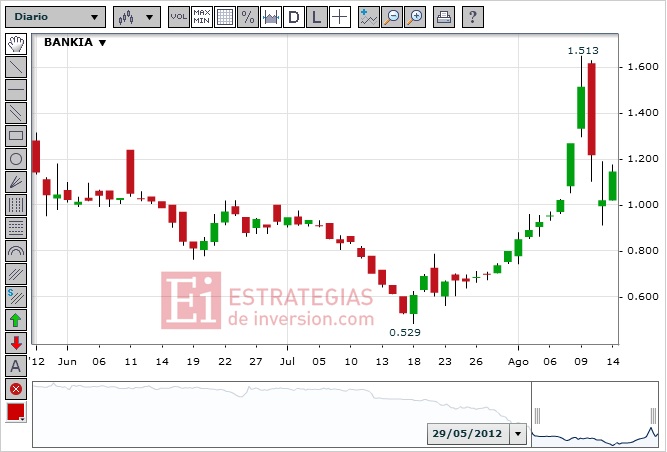Zoom in with the plus magnifier

(x=415, y=17)
